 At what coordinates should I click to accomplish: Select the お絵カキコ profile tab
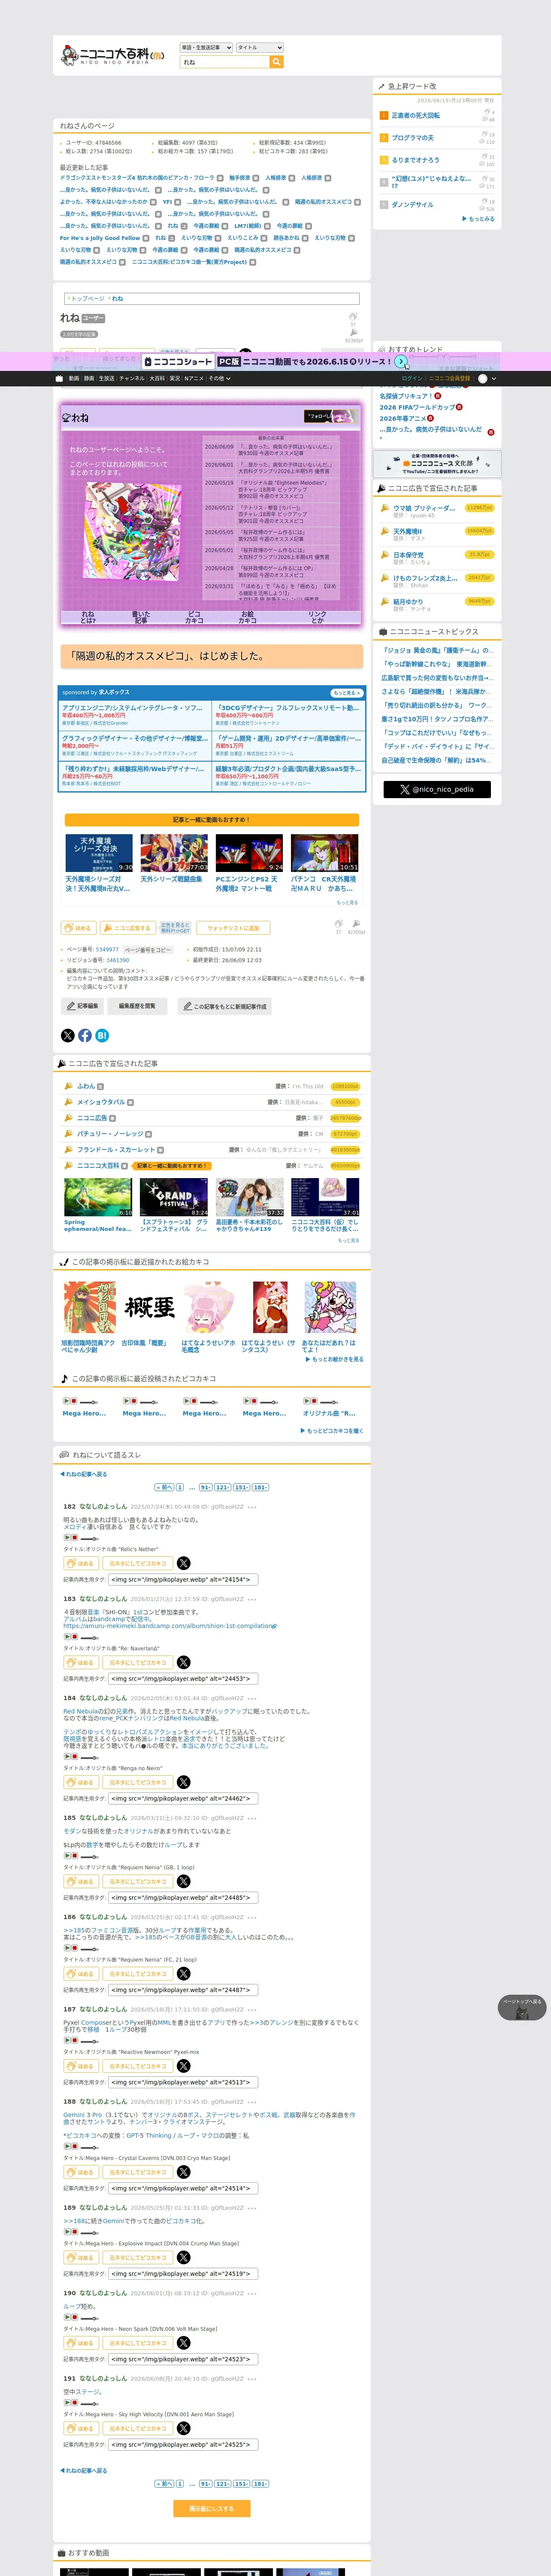click(x=247, y=617)
